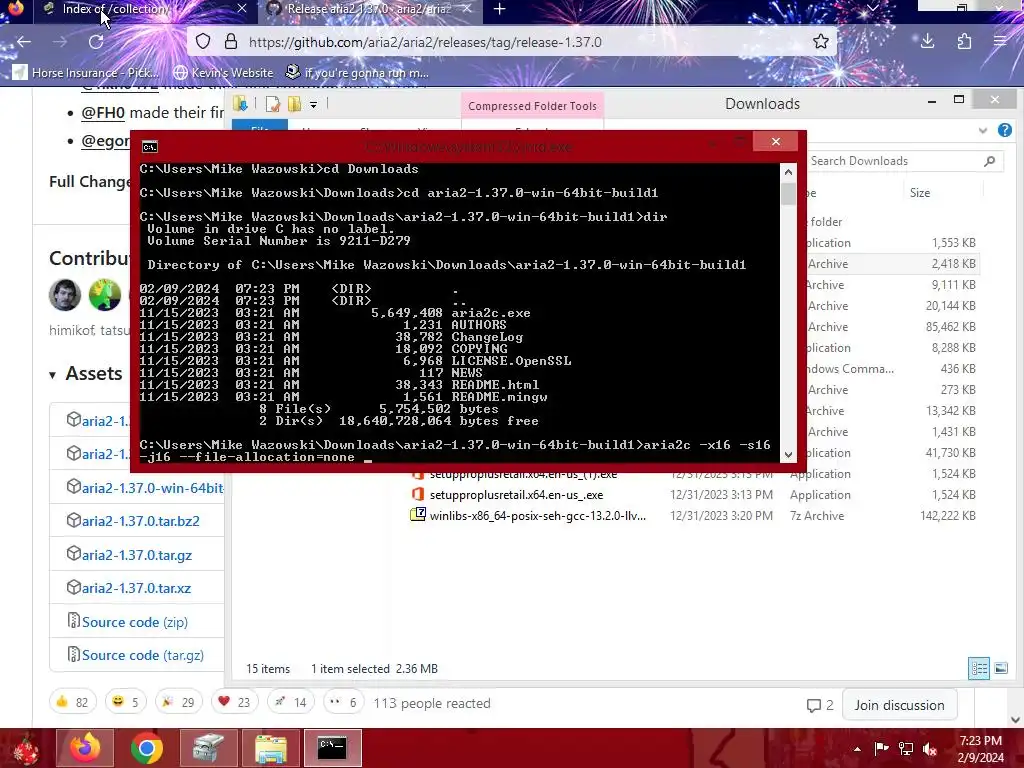The height and width of the screenshot is (768, 1024).
Task: Toggle heart reaction with 23
Action: pyautogui.click(x=234, y=702)
